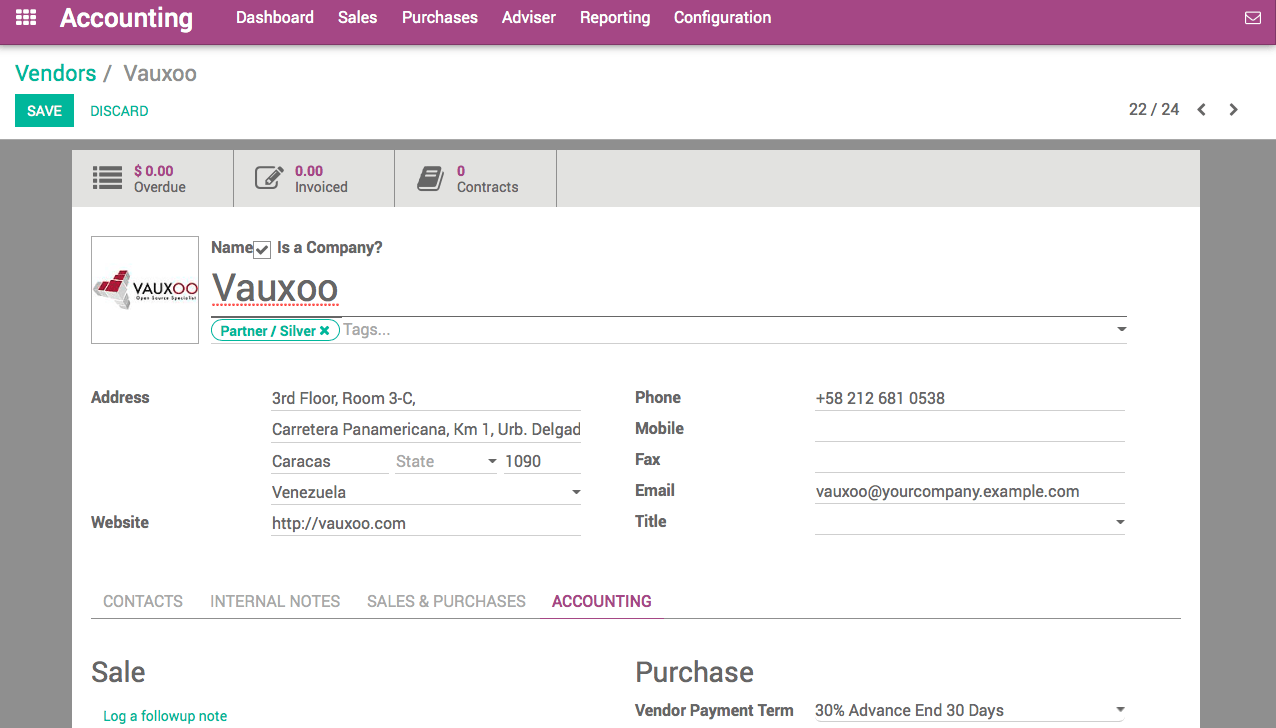1276x728 pixels.
Task: Switch to the Internal Notes tab
Action: click(275, 601)
